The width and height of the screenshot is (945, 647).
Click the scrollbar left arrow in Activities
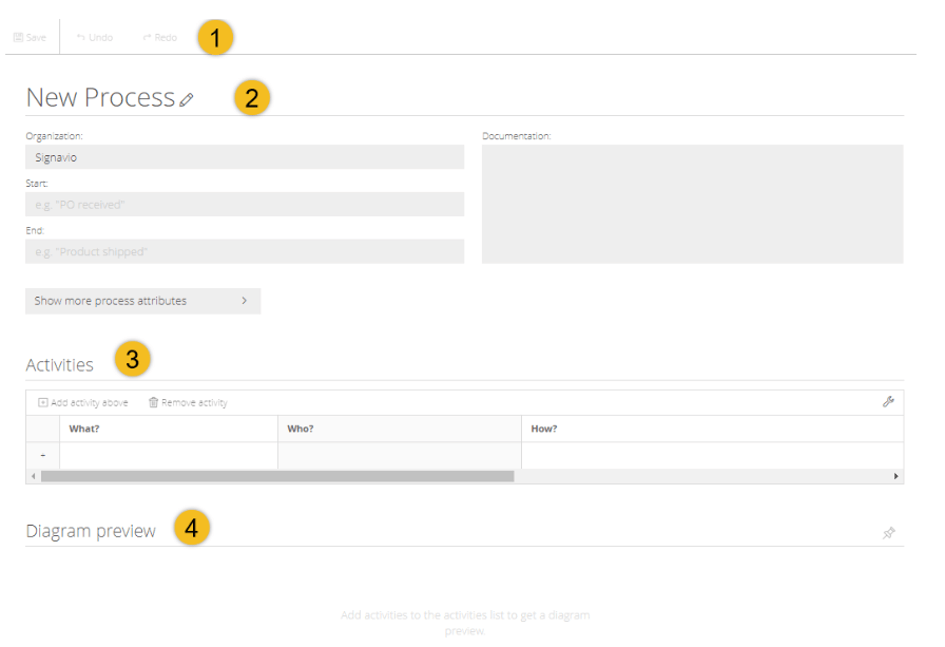pos(33,476)
